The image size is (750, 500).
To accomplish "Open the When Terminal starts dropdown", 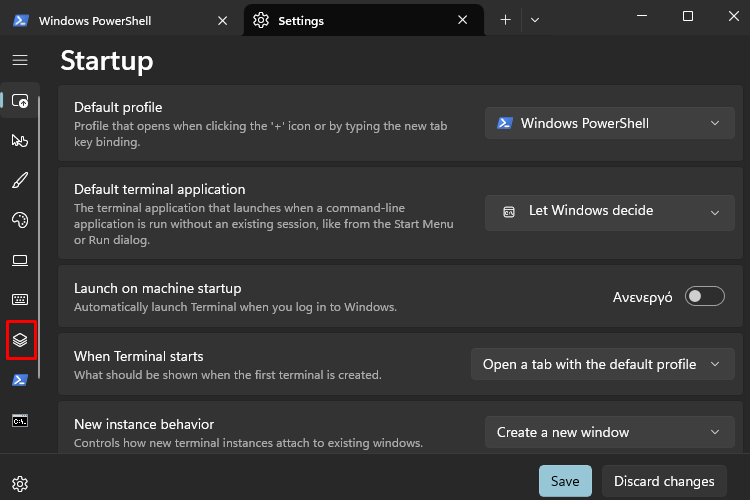I will [603, 364].
